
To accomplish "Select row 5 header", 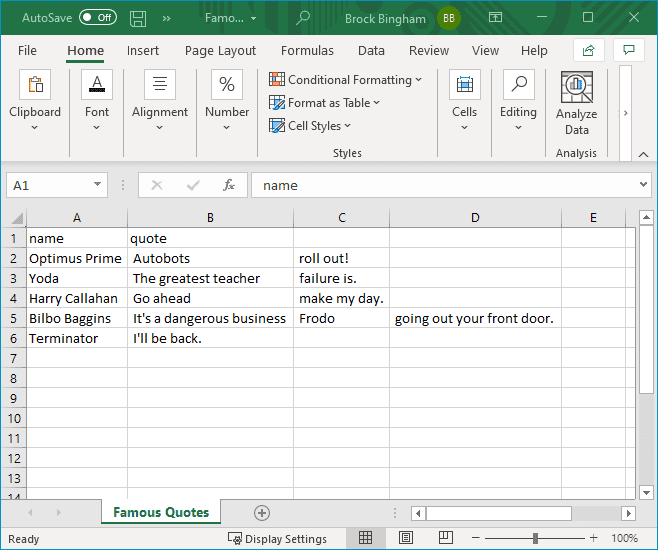I will (13, 318).
